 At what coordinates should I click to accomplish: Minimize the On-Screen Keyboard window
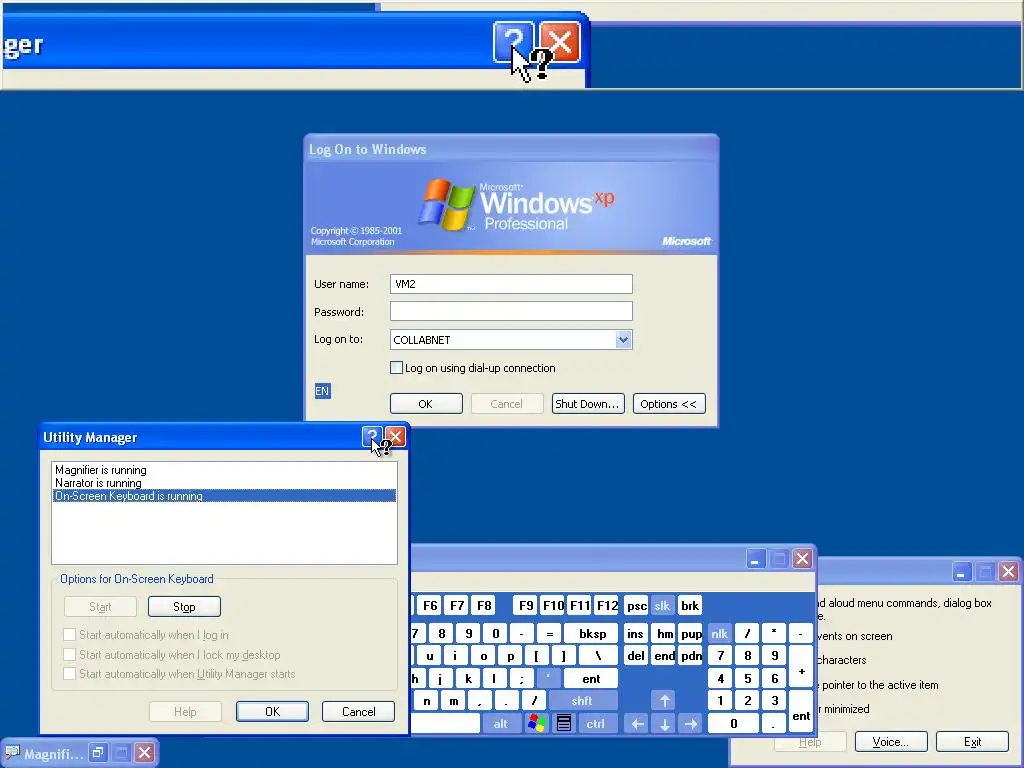click(x=755, y=559)
